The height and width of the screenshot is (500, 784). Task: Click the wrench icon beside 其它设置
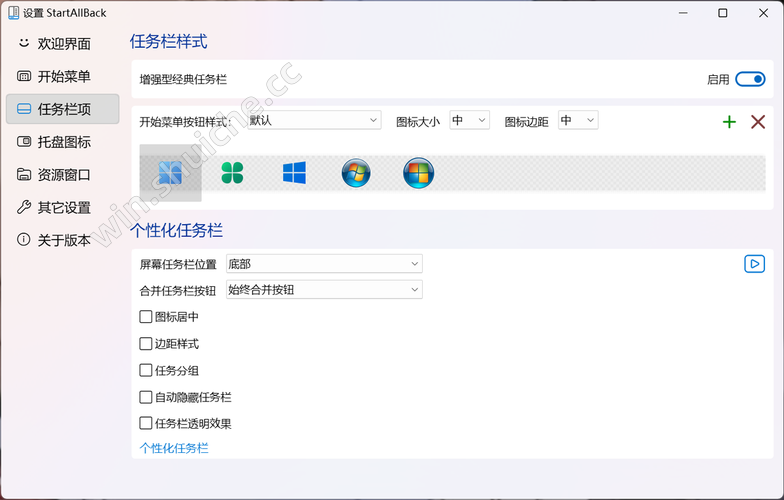24,207
